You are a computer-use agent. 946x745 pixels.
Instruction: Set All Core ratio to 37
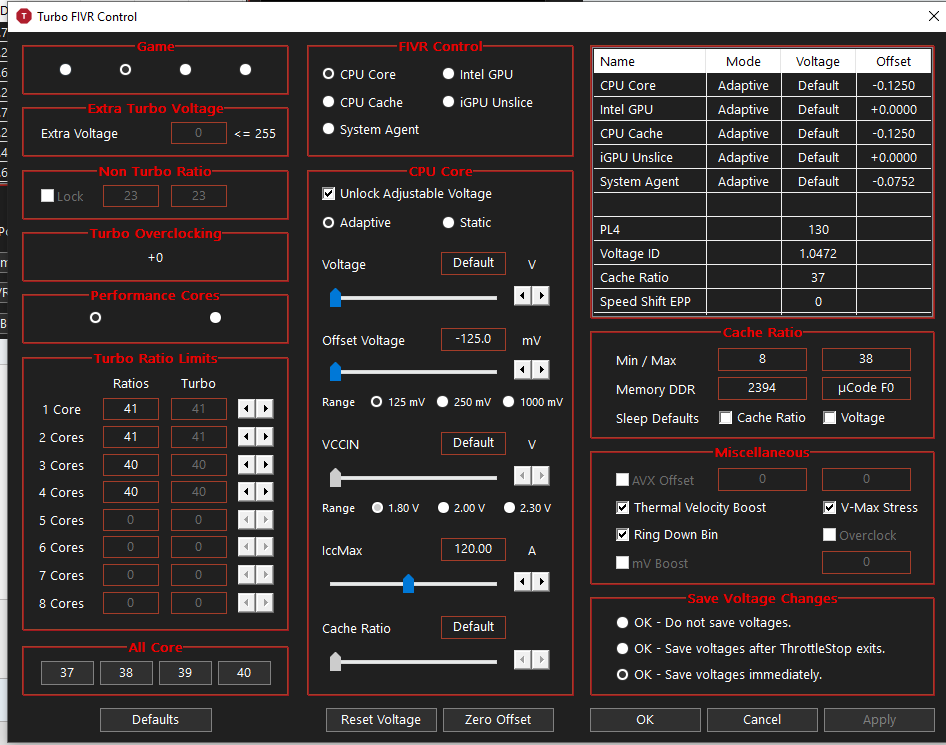pos(67,673)
